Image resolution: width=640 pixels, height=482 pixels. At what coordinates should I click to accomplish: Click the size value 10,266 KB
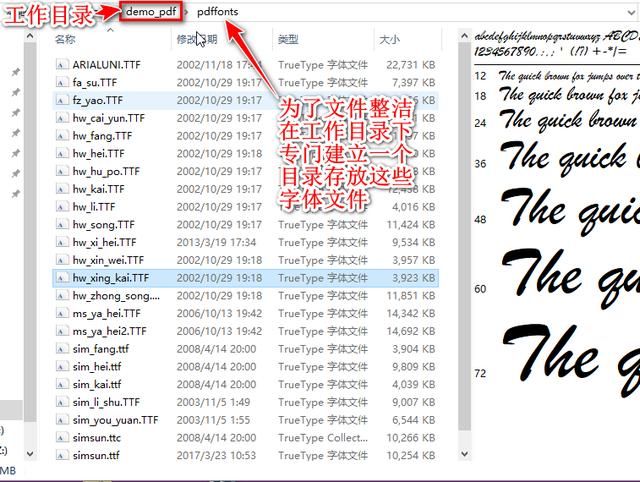point(411,438)
